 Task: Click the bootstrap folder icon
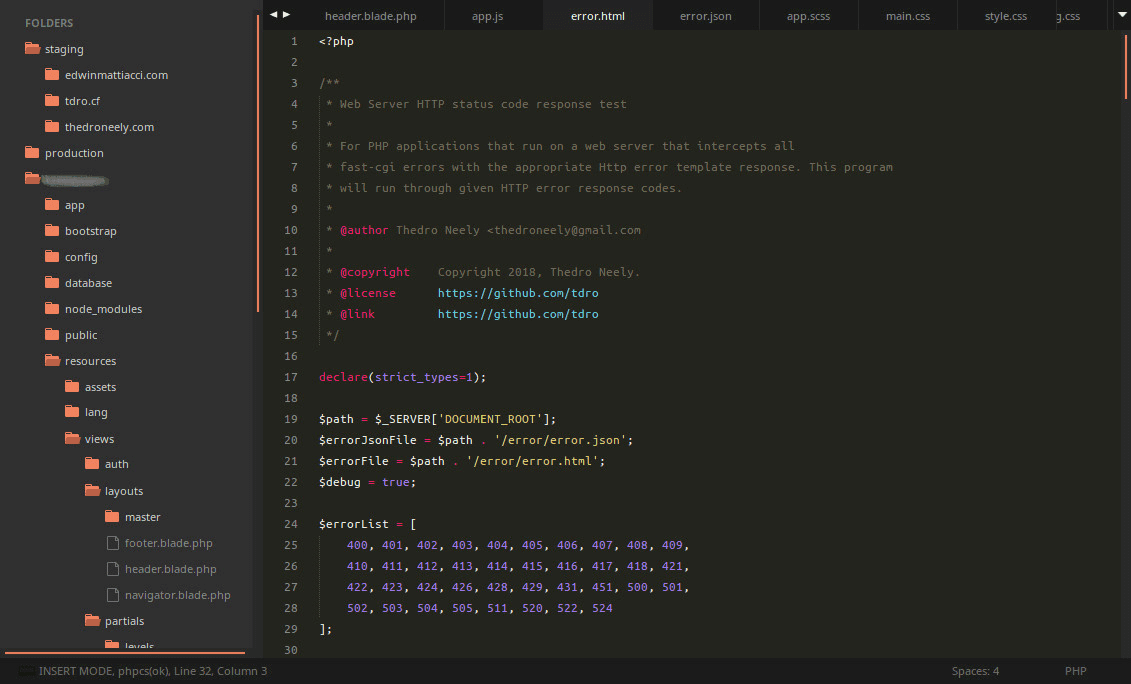tap(52, 230)
